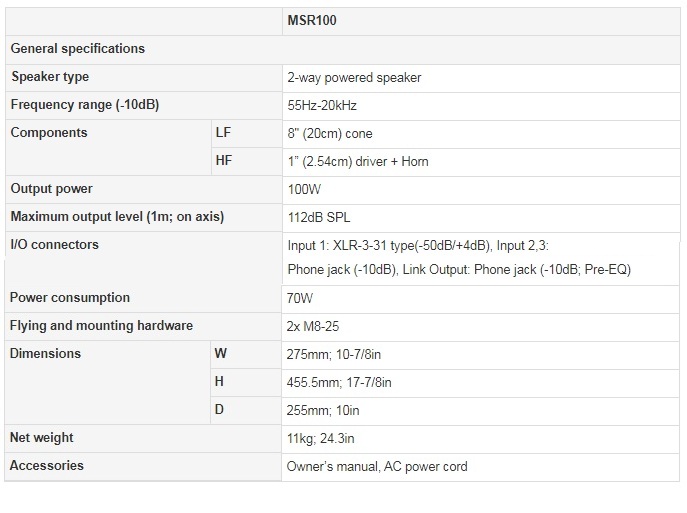Click the Frequency range (-10dB) label
This screenshot has height=513, width=687.
pos(85,105)
